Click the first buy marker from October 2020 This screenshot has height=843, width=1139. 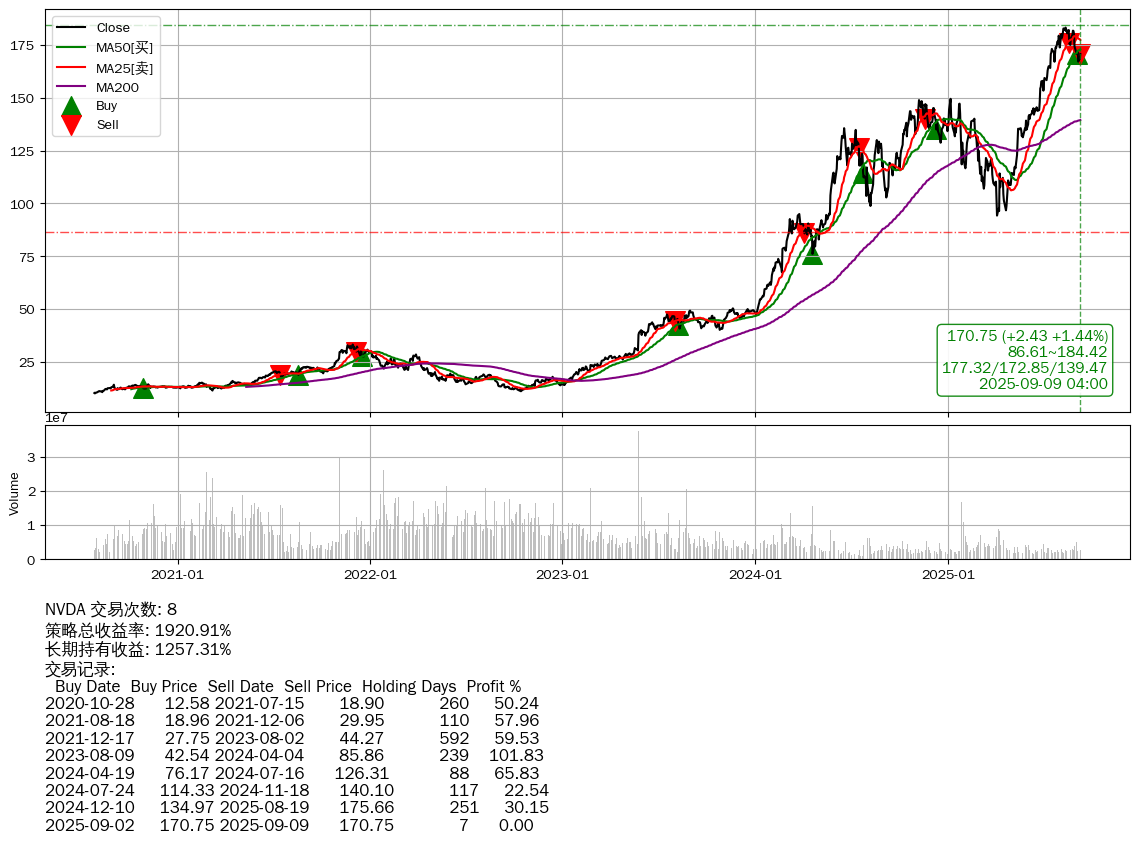pos(143,389)
